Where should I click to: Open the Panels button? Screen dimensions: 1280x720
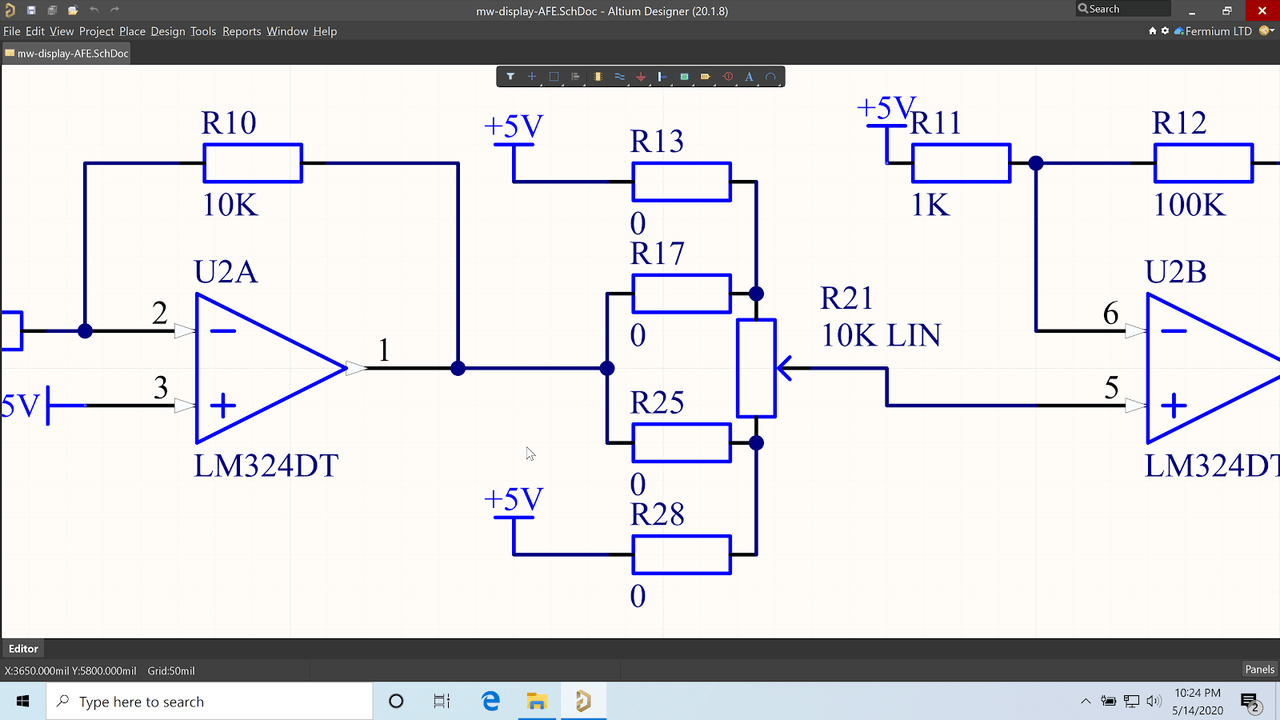point(1259,669)
